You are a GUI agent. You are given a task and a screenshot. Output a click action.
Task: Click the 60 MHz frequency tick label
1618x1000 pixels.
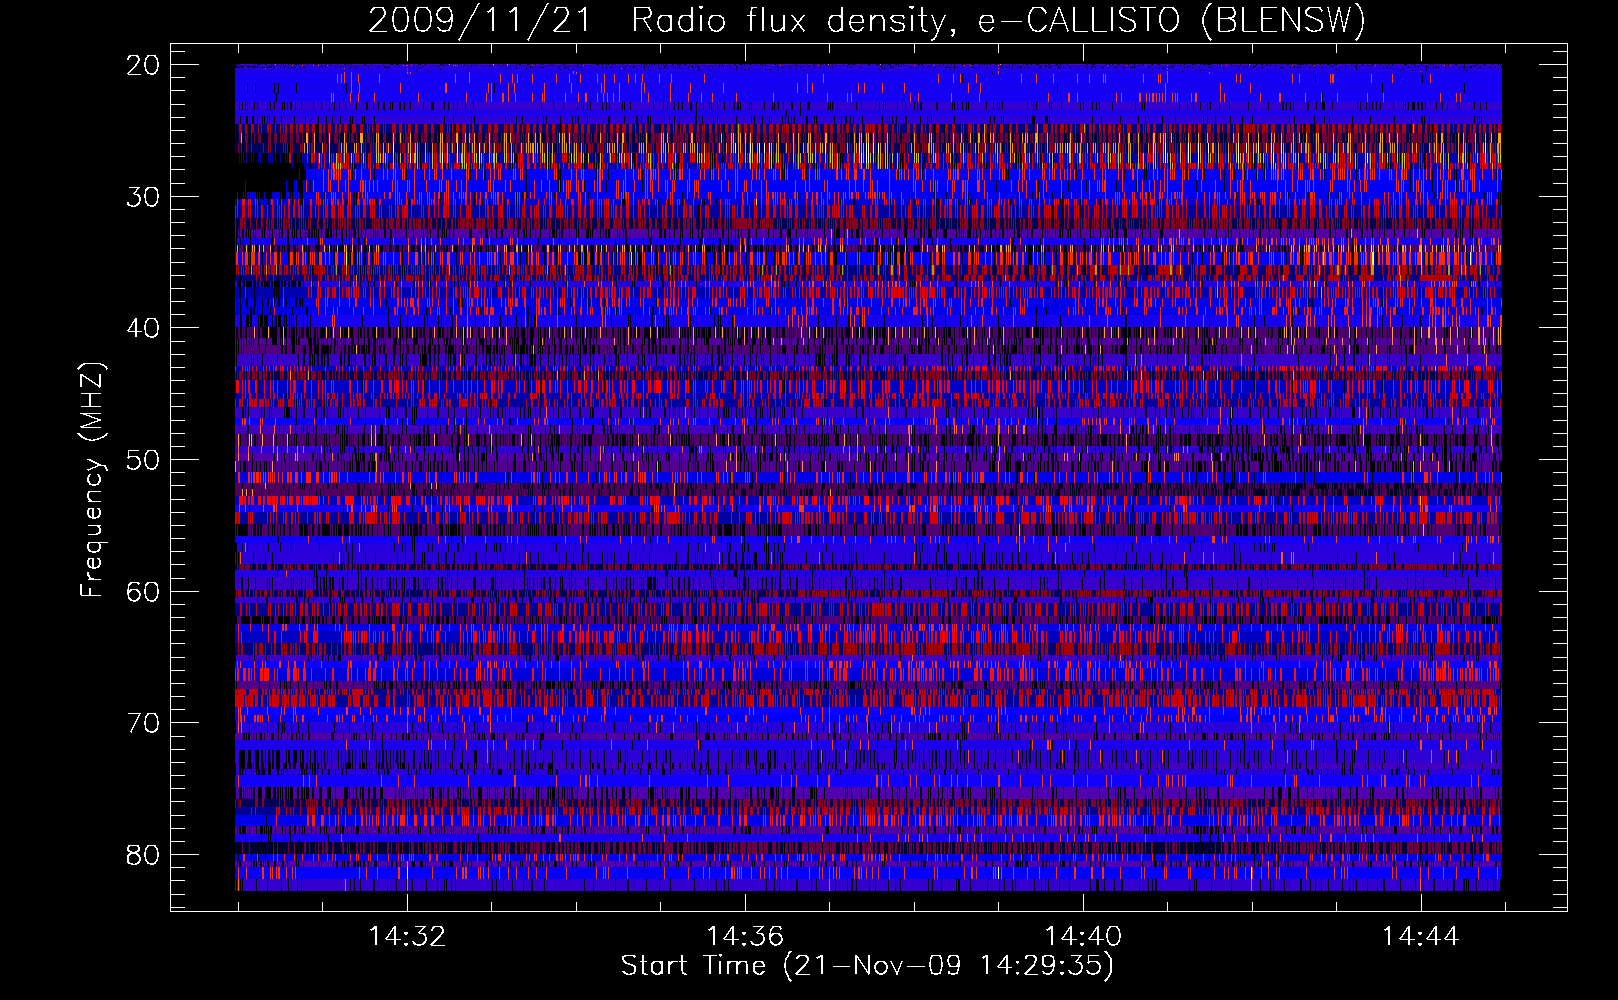point(143,591)
